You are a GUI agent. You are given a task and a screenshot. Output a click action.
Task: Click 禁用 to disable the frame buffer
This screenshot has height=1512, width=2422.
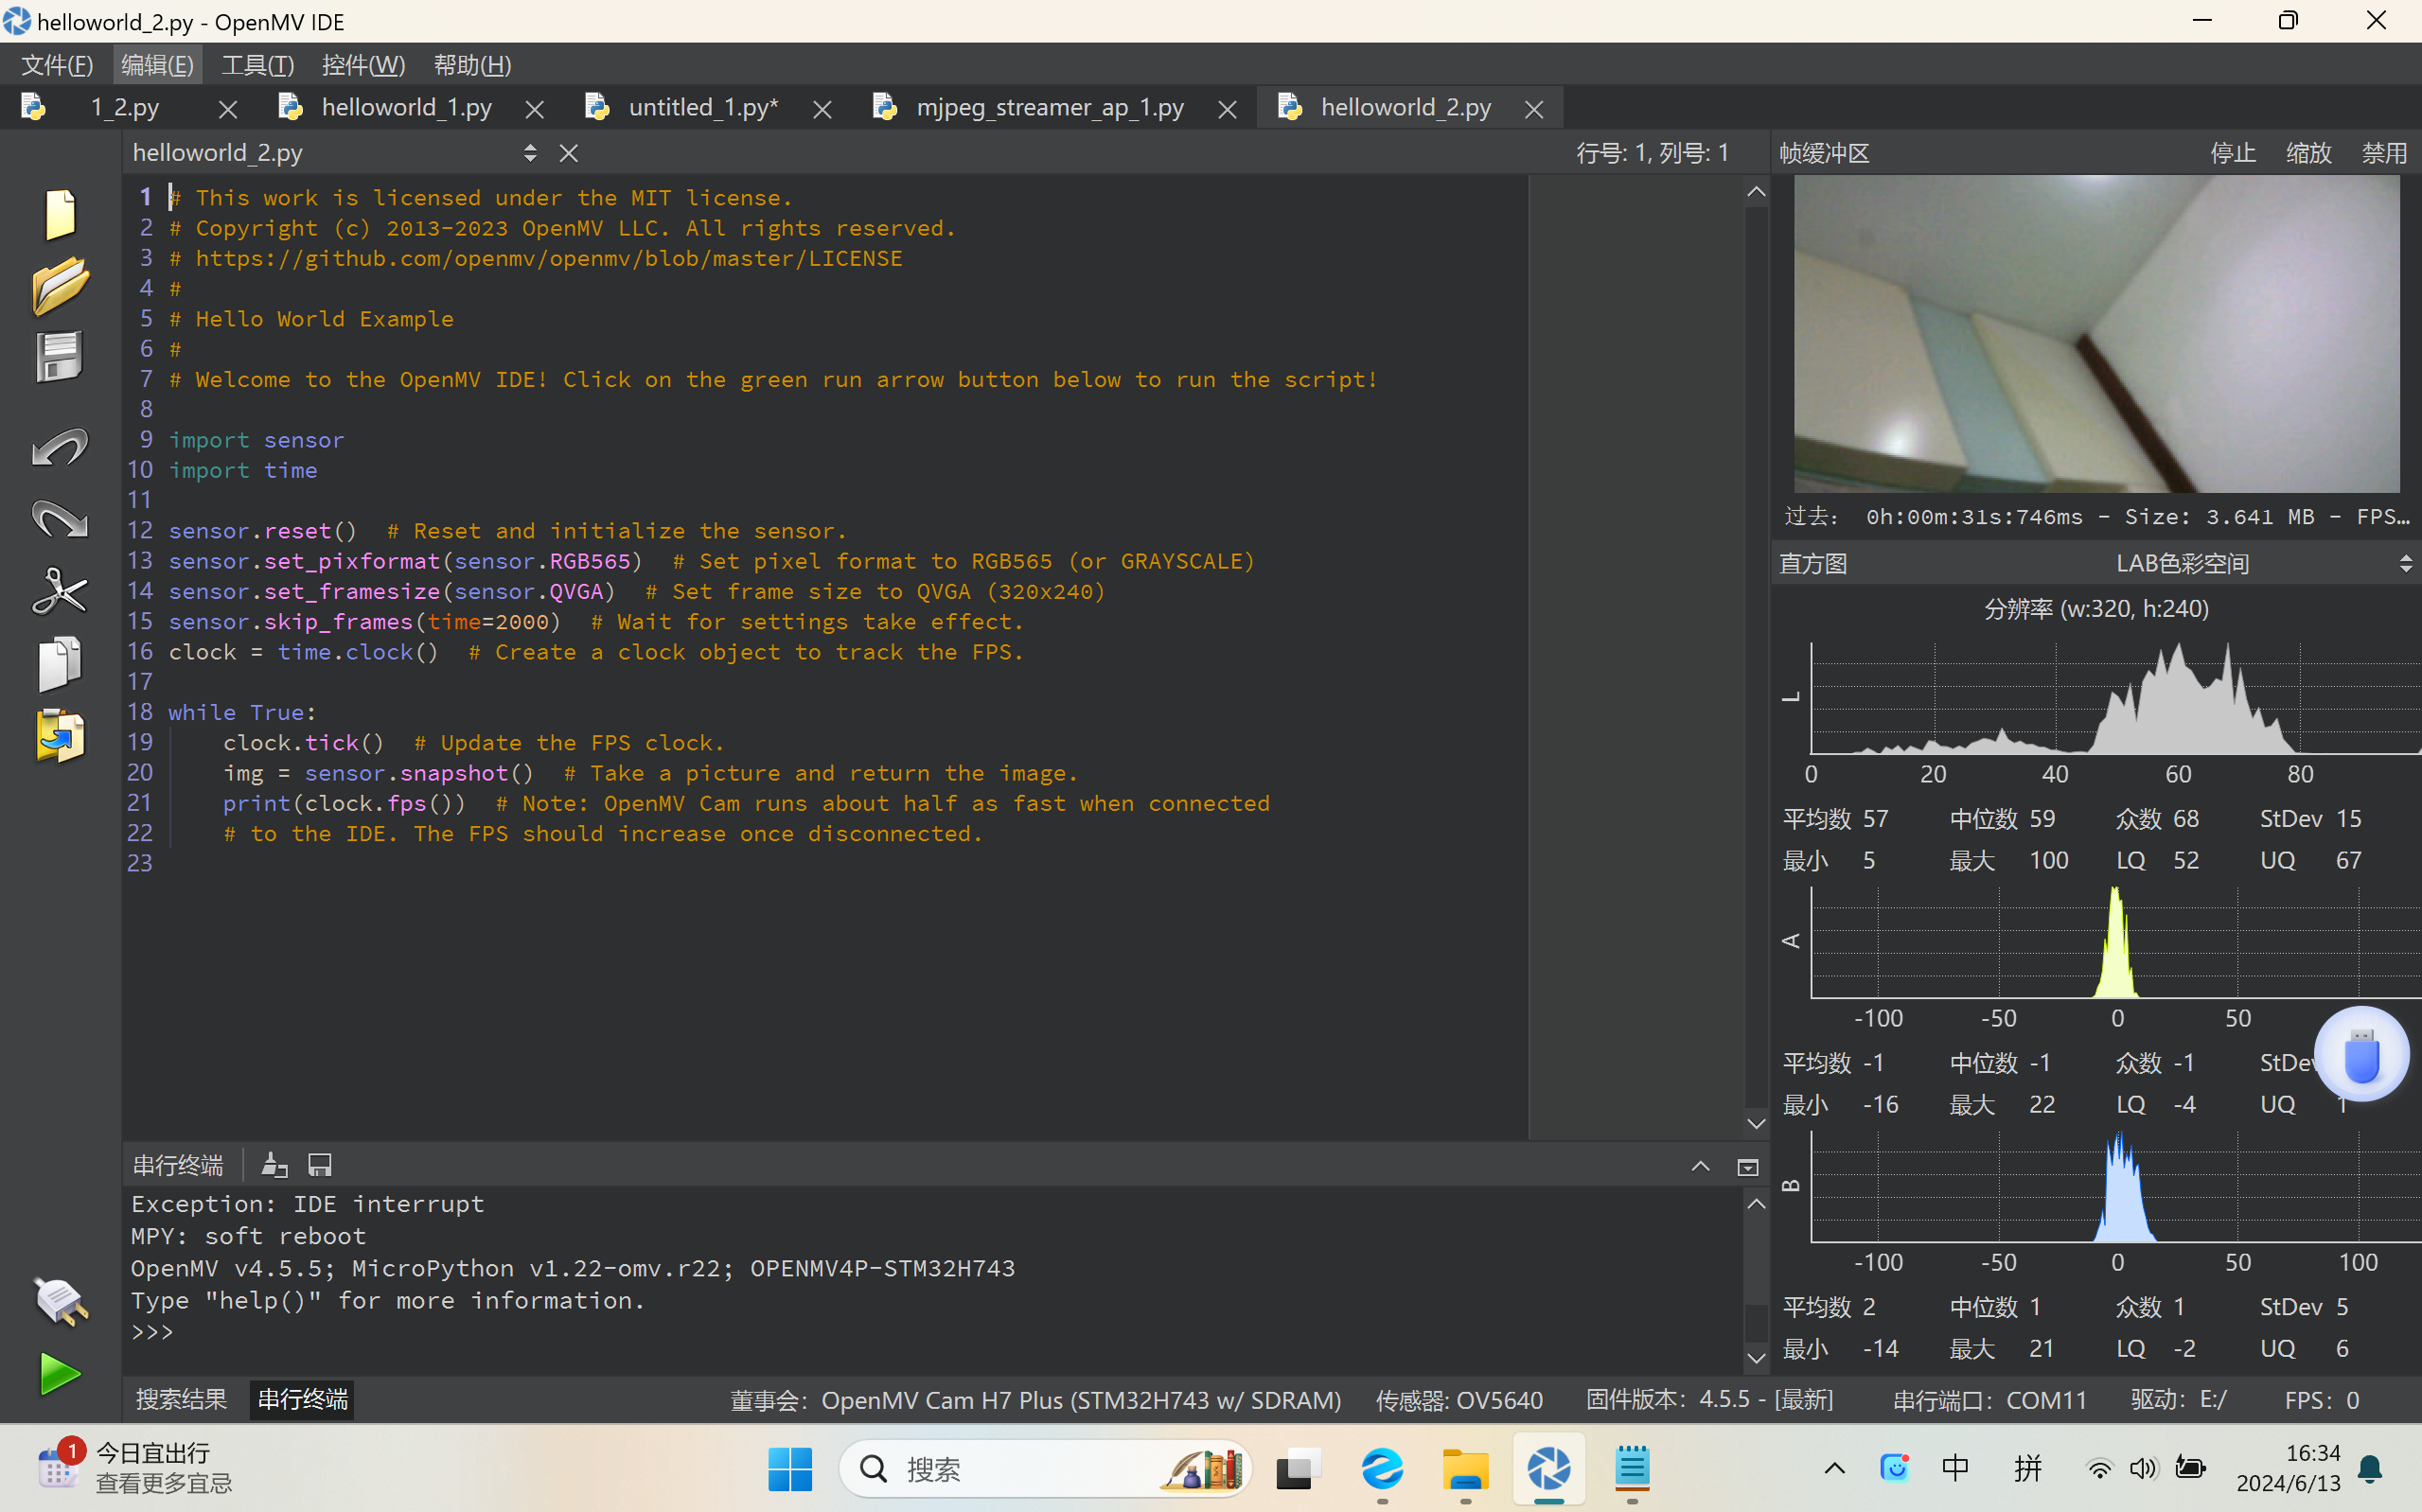(x=2384, y=153)
